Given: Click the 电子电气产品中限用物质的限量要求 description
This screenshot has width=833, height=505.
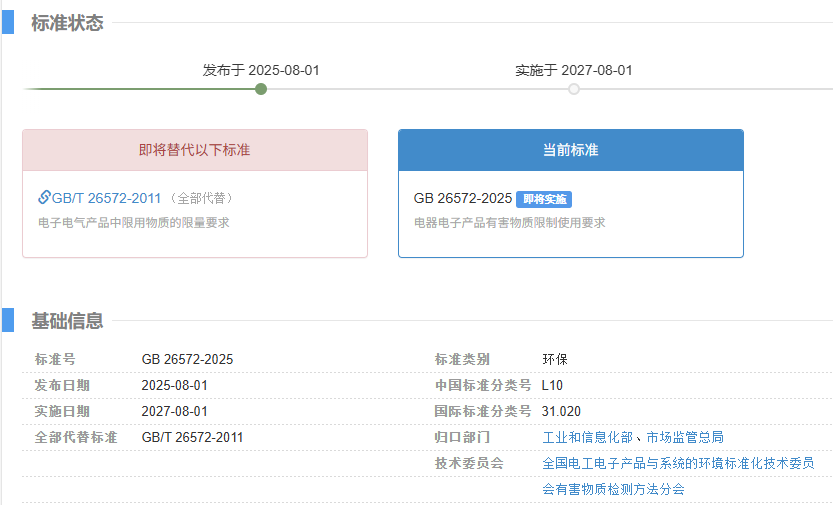Looking at the screenshot, I should (134, 222).
